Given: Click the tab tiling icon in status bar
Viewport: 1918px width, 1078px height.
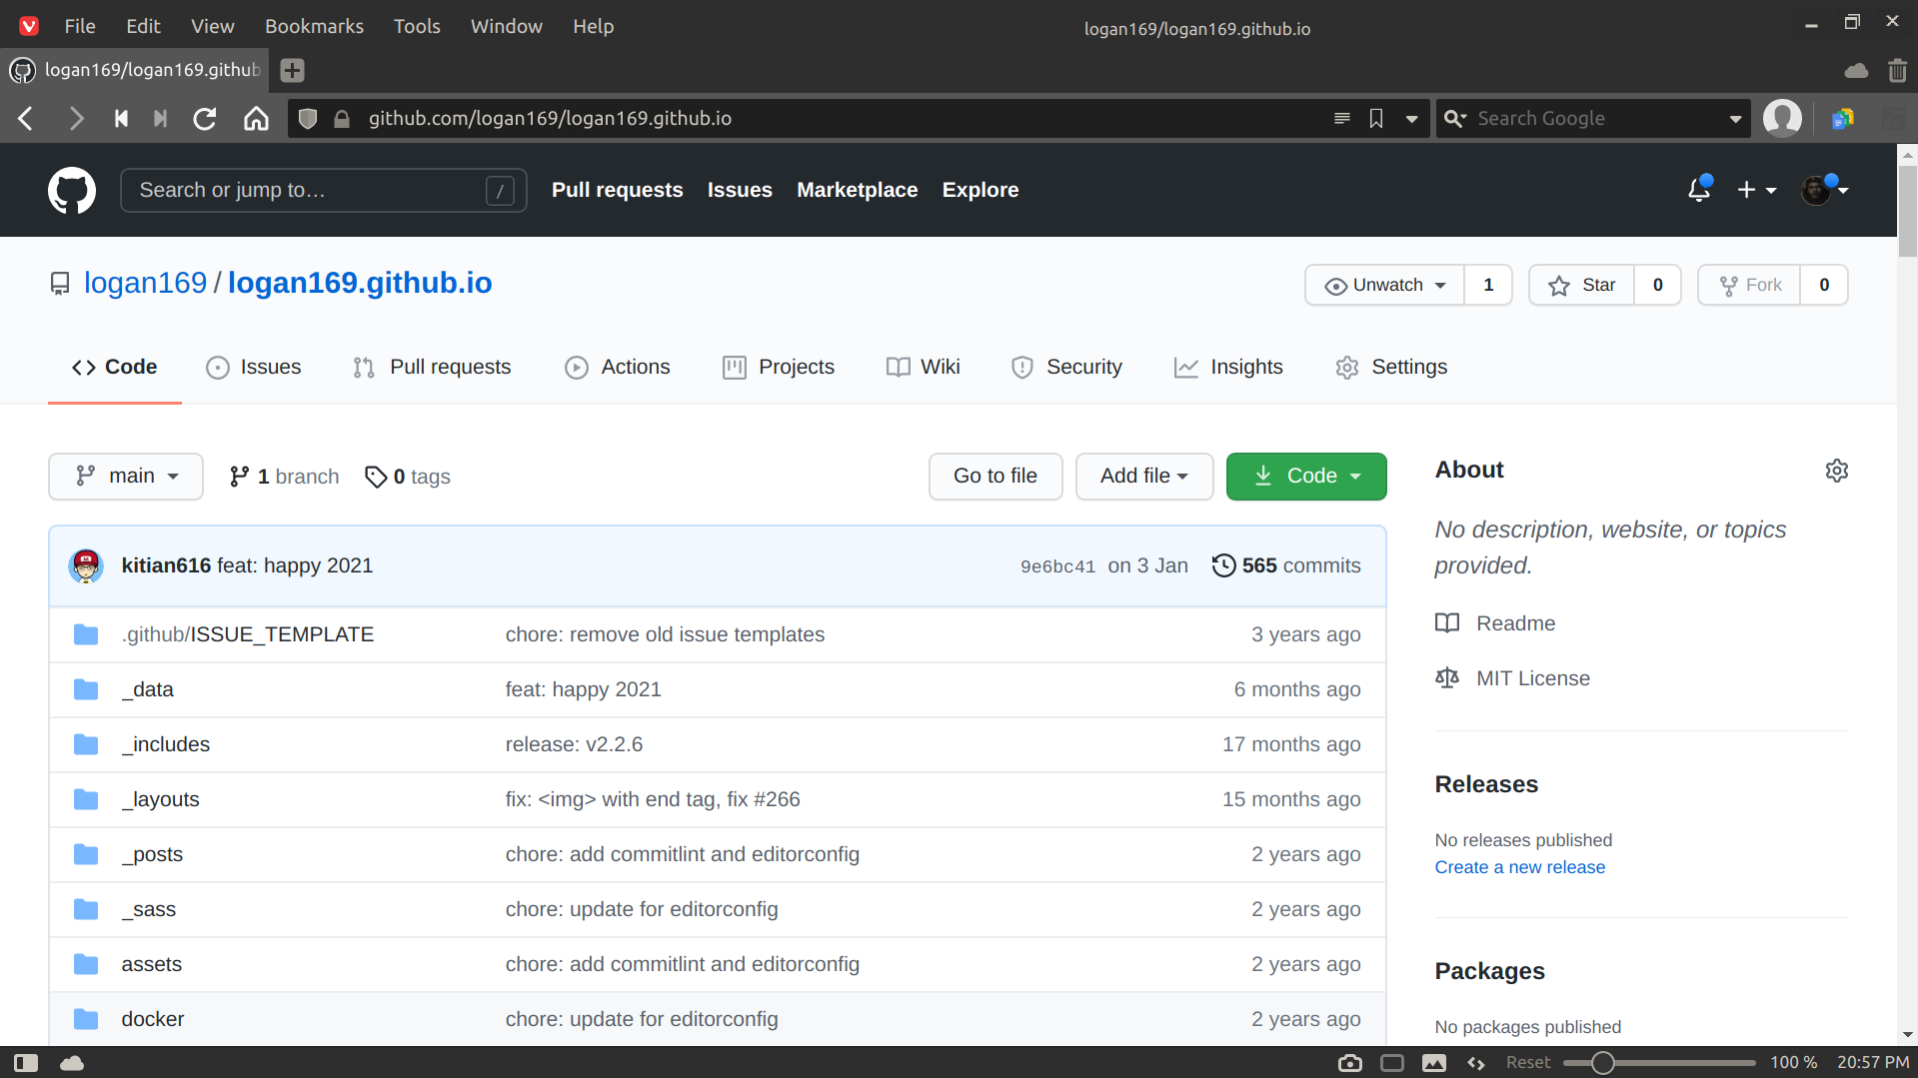Looking at the screenshot, I should tap(1392, 1063).
